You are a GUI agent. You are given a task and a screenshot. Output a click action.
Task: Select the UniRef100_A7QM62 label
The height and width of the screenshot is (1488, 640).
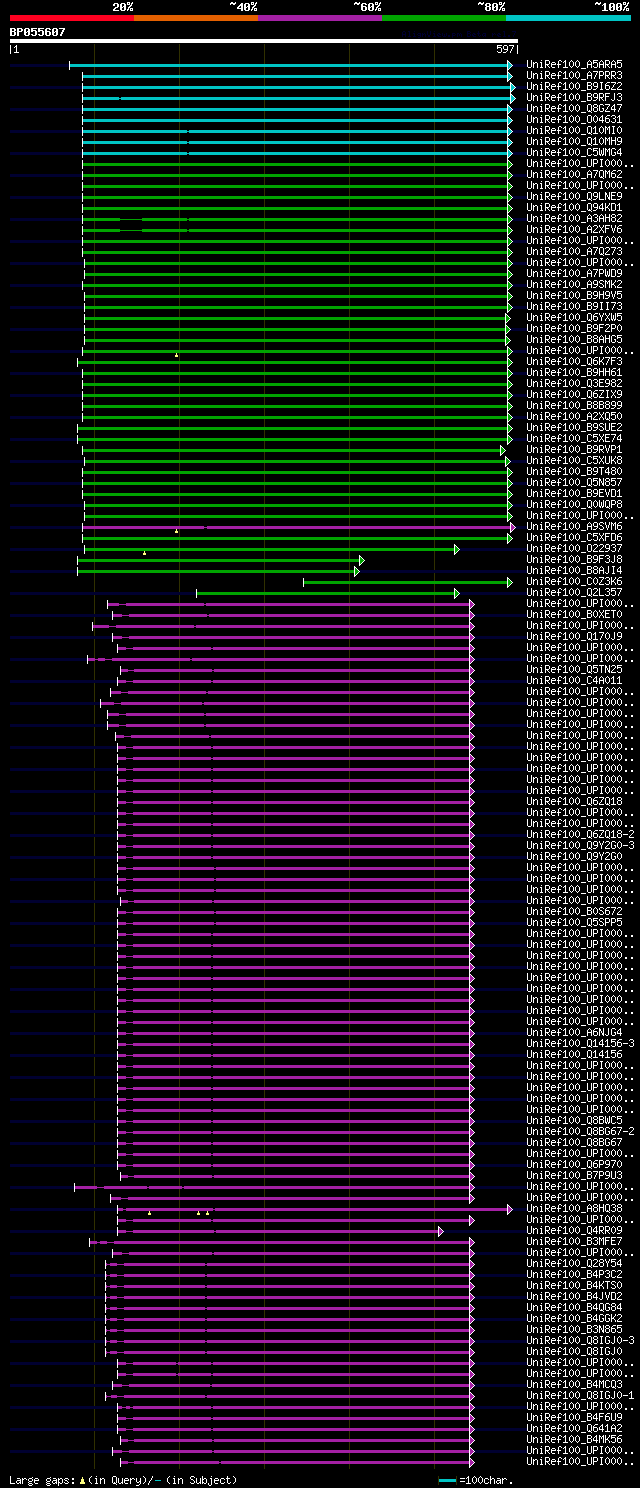[x=574, y=174]
